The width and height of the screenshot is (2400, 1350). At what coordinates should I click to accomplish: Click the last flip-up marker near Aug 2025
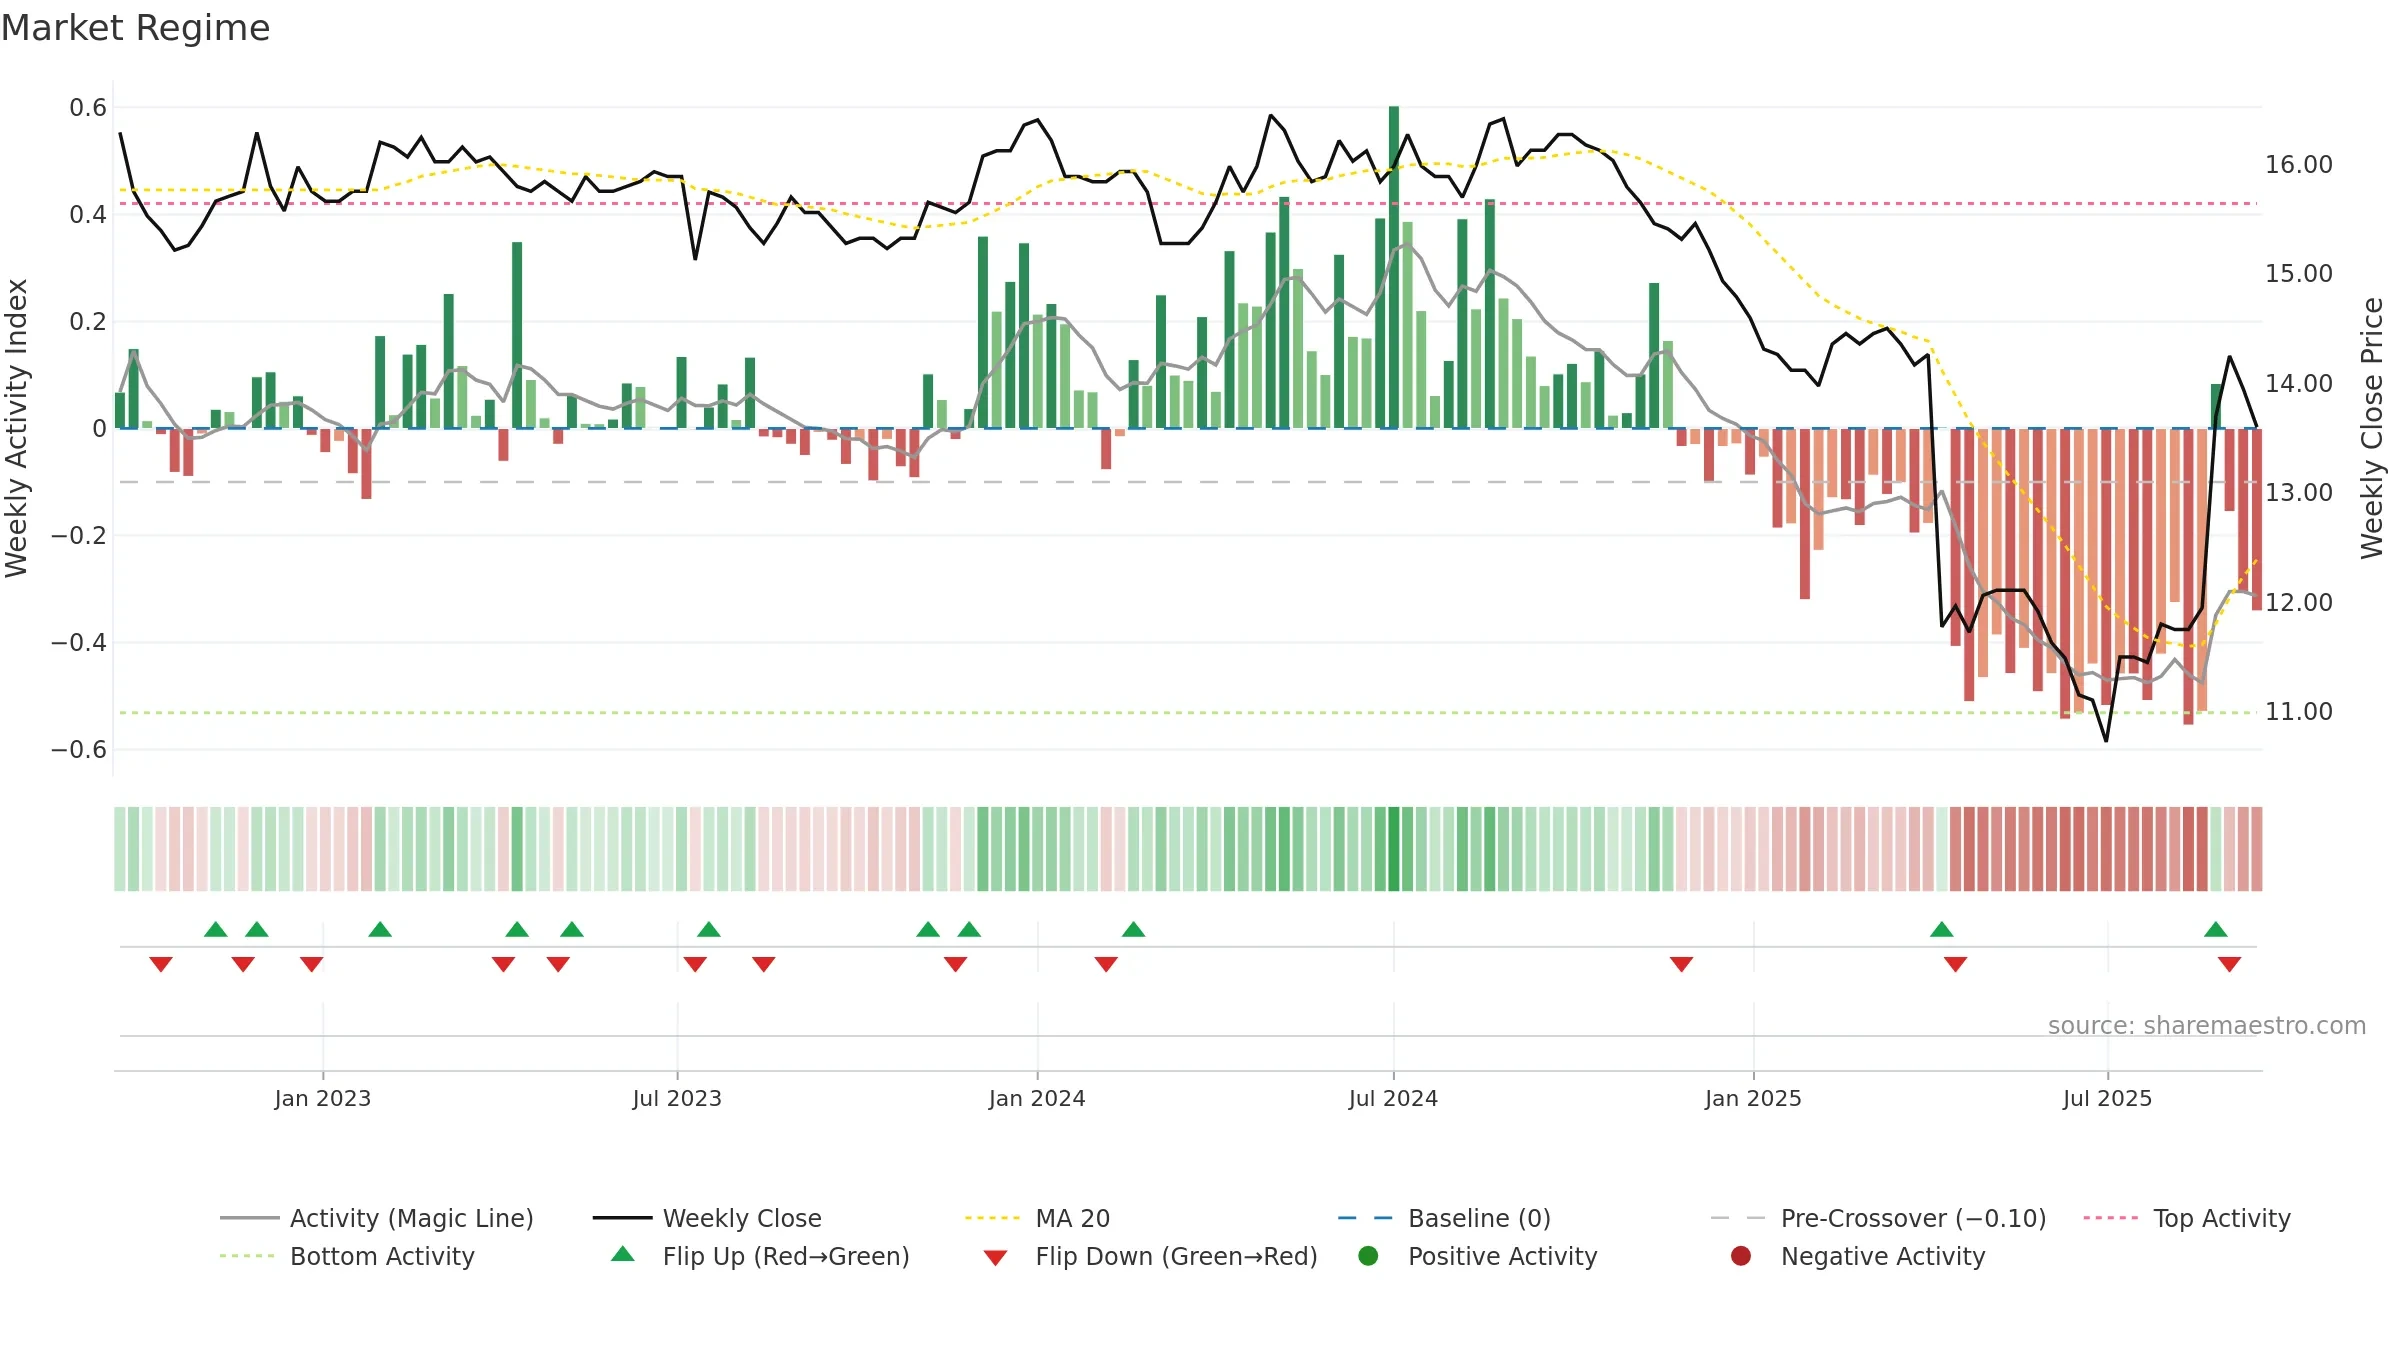(2216, 930)
